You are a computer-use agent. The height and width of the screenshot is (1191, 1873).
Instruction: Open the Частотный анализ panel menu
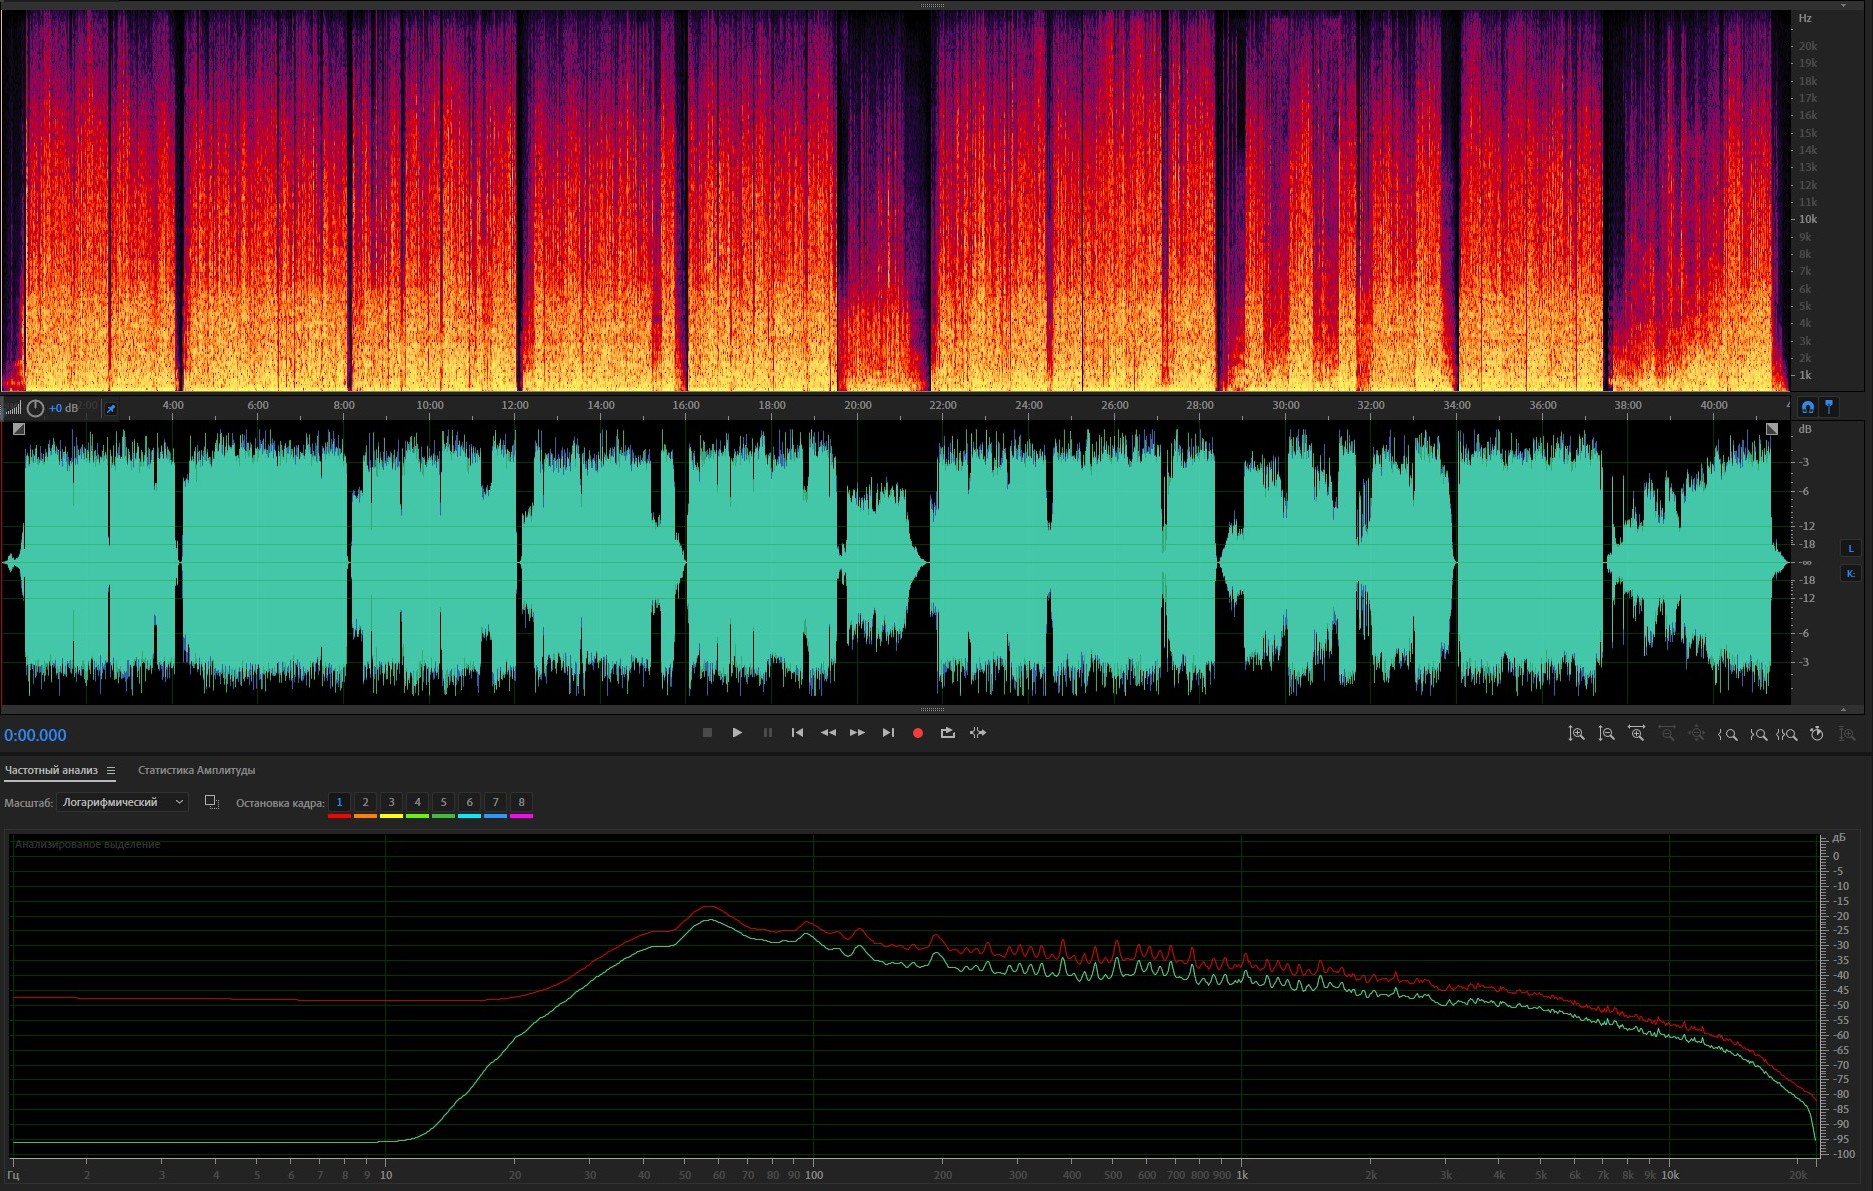(111, 770)
